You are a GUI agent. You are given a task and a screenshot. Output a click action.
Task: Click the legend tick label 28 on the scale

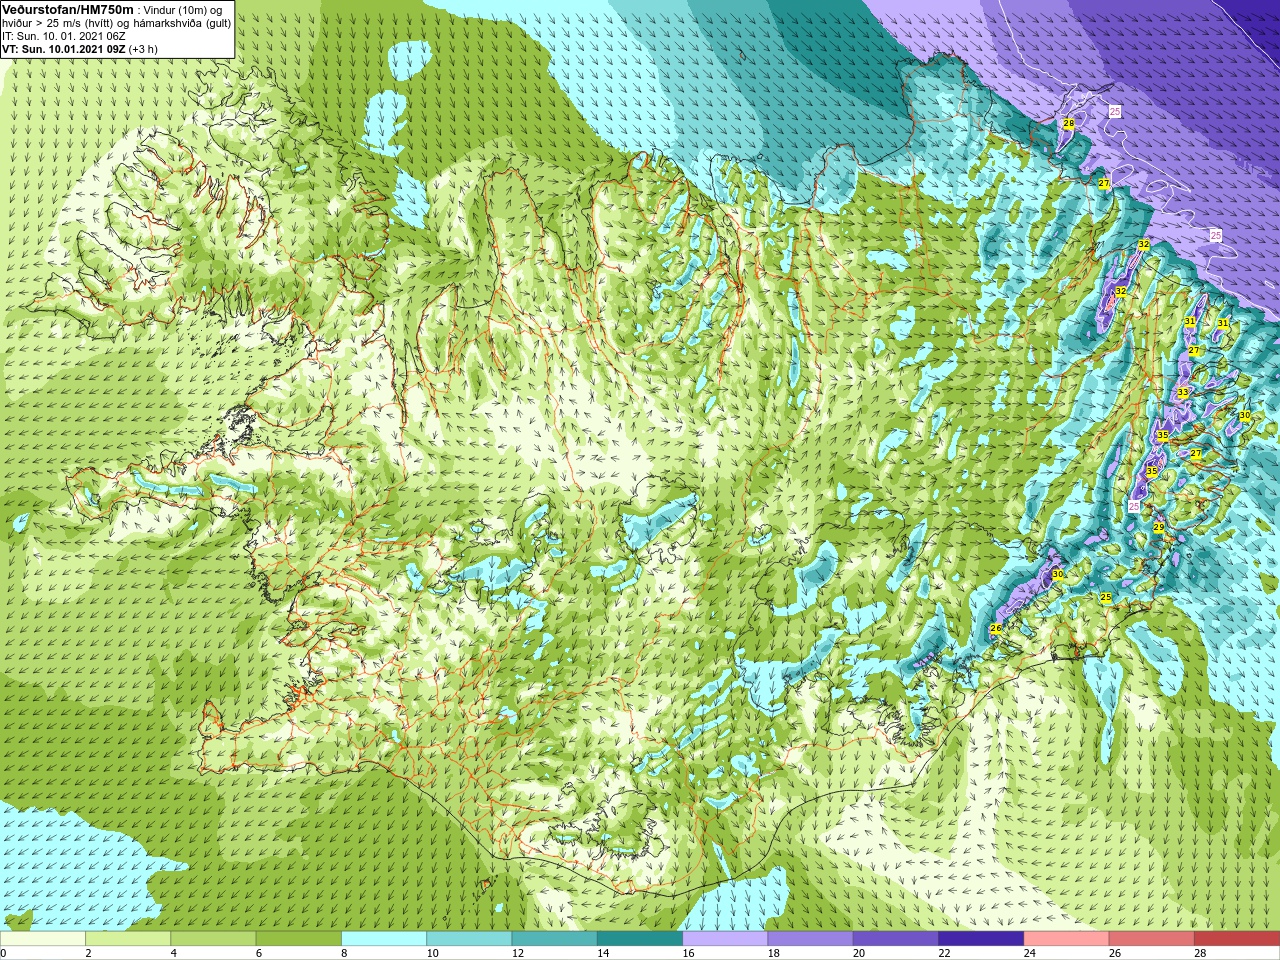coord(1199,953)
